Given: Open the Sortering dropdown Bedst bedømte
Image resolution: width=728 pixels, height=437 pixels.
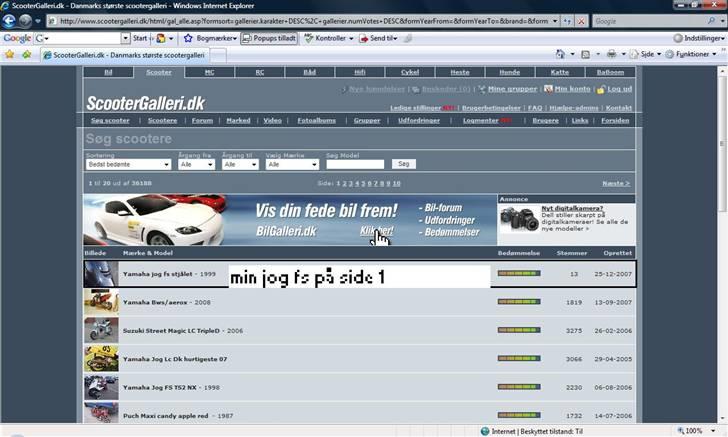Looking at the screenshot, I should tap(128, 164).
